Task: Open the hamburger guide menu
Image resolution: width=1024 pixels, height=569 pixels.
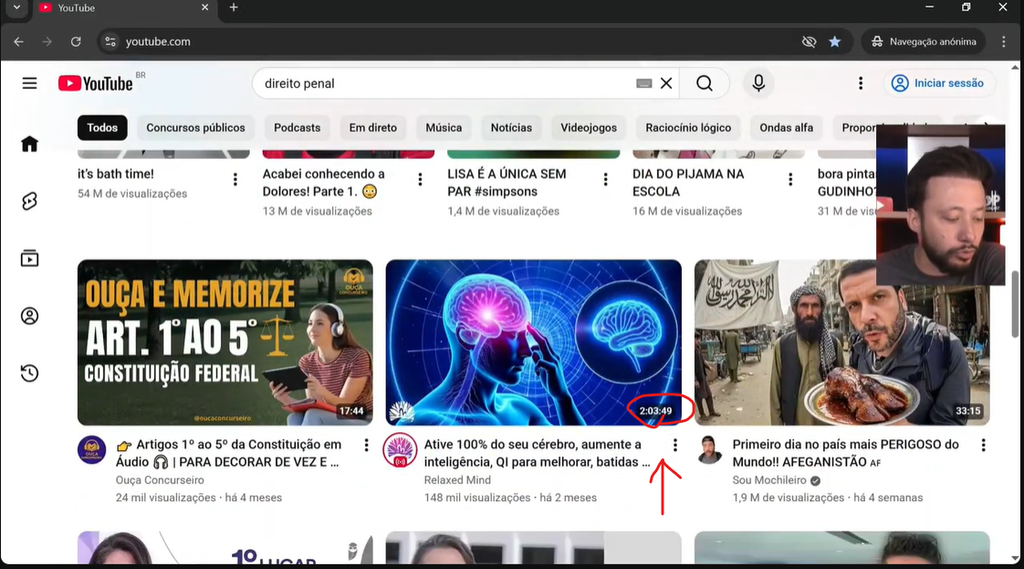Action: 29,83
